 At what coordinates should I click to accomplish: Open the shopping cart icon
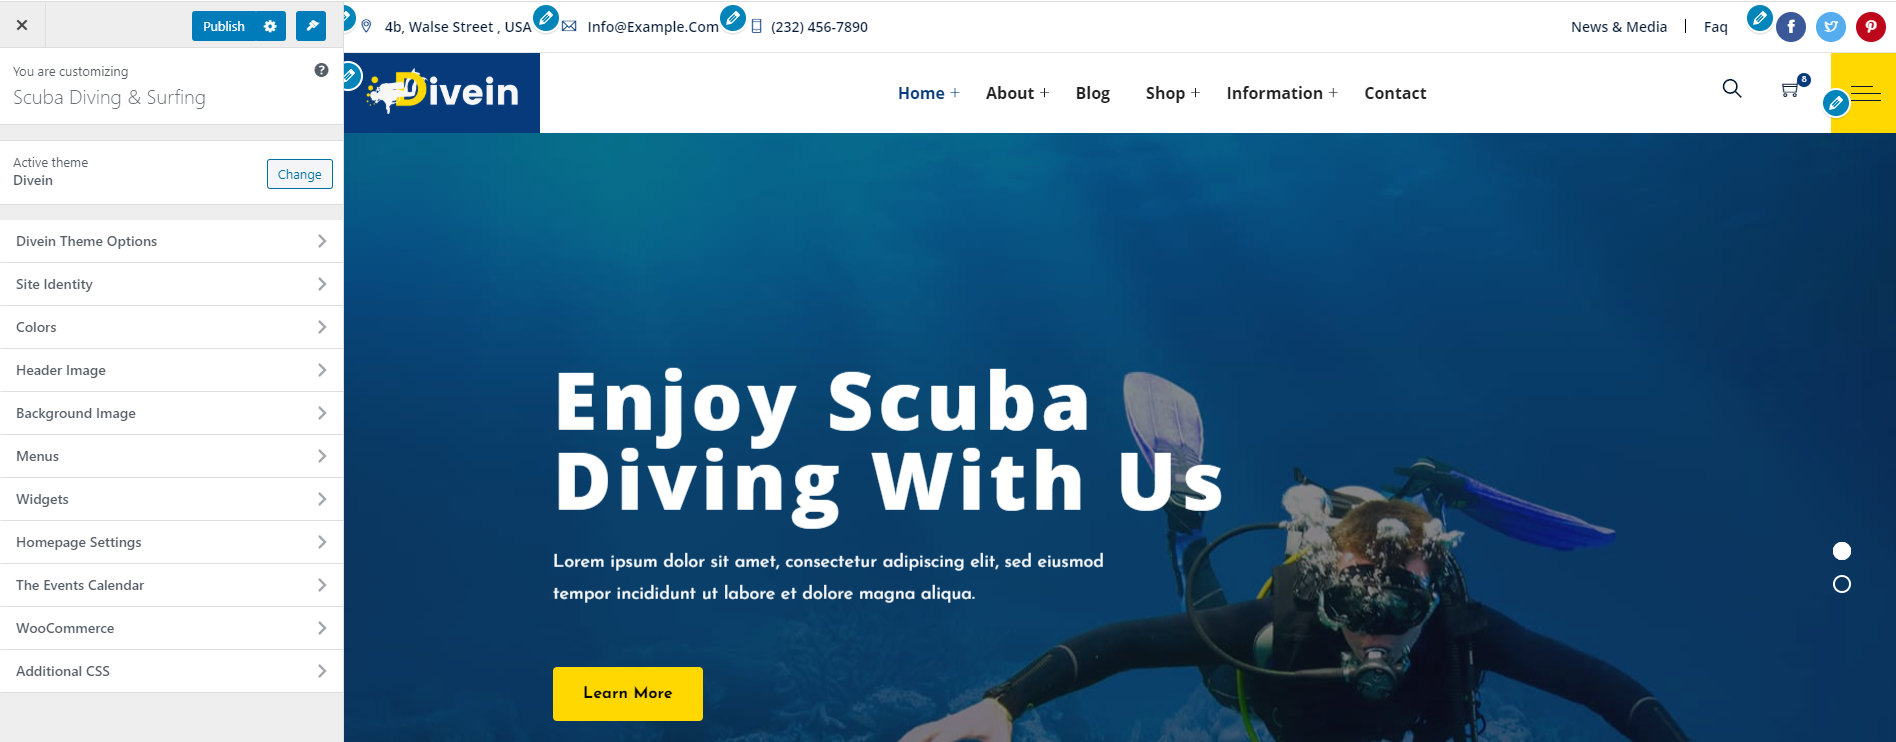point(1791,90)
